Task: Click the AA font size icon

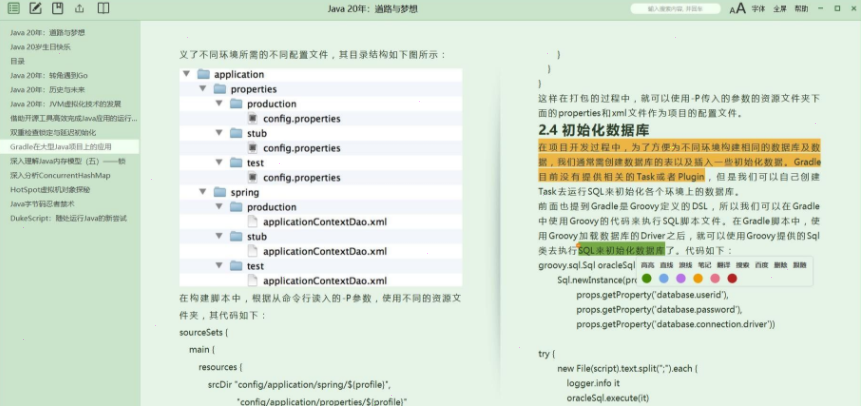Action: [x=737, y=8]
